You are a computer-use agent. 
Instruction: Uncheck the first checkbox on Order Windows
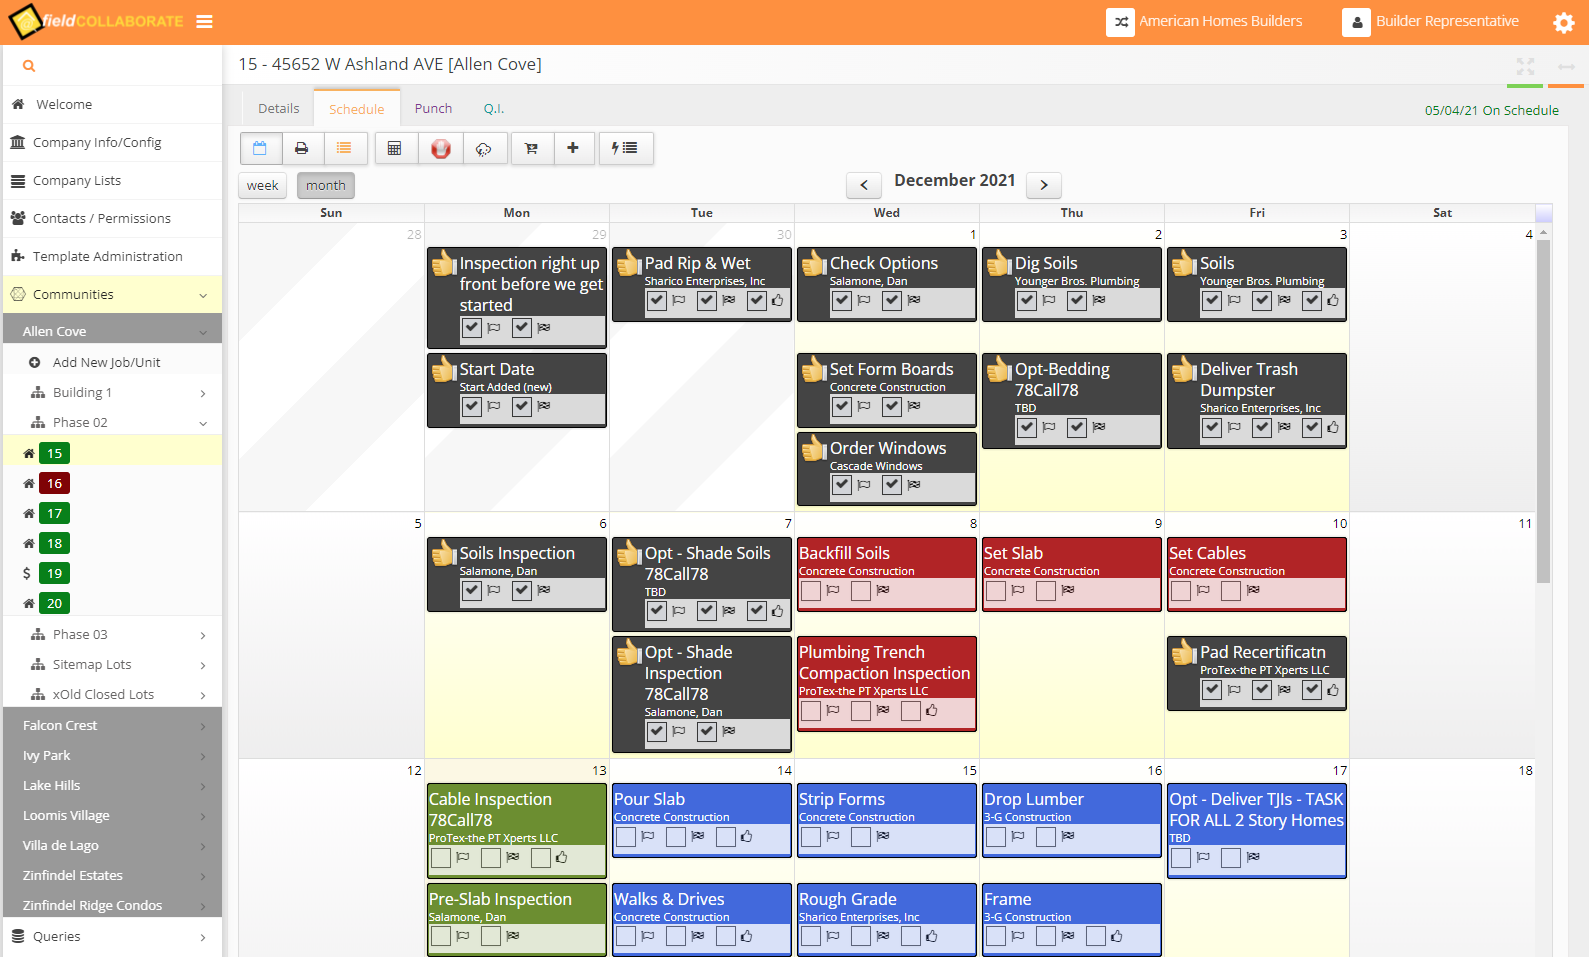[x=842, y=485]
